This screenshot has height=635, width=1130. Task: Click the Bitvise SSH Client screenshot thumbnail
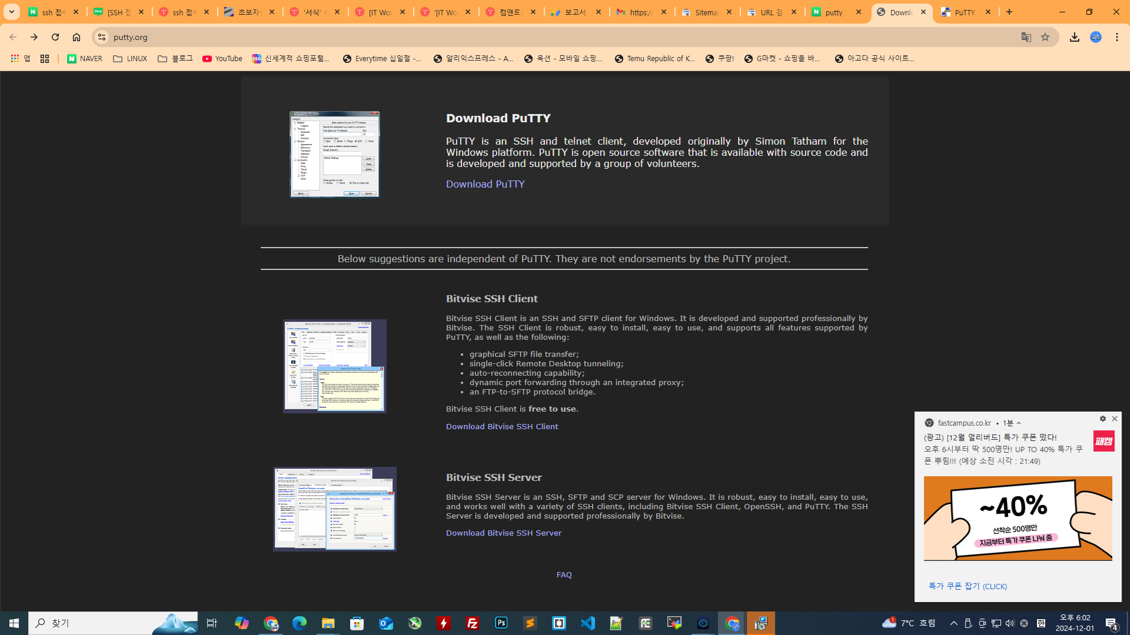click(334, 366)
